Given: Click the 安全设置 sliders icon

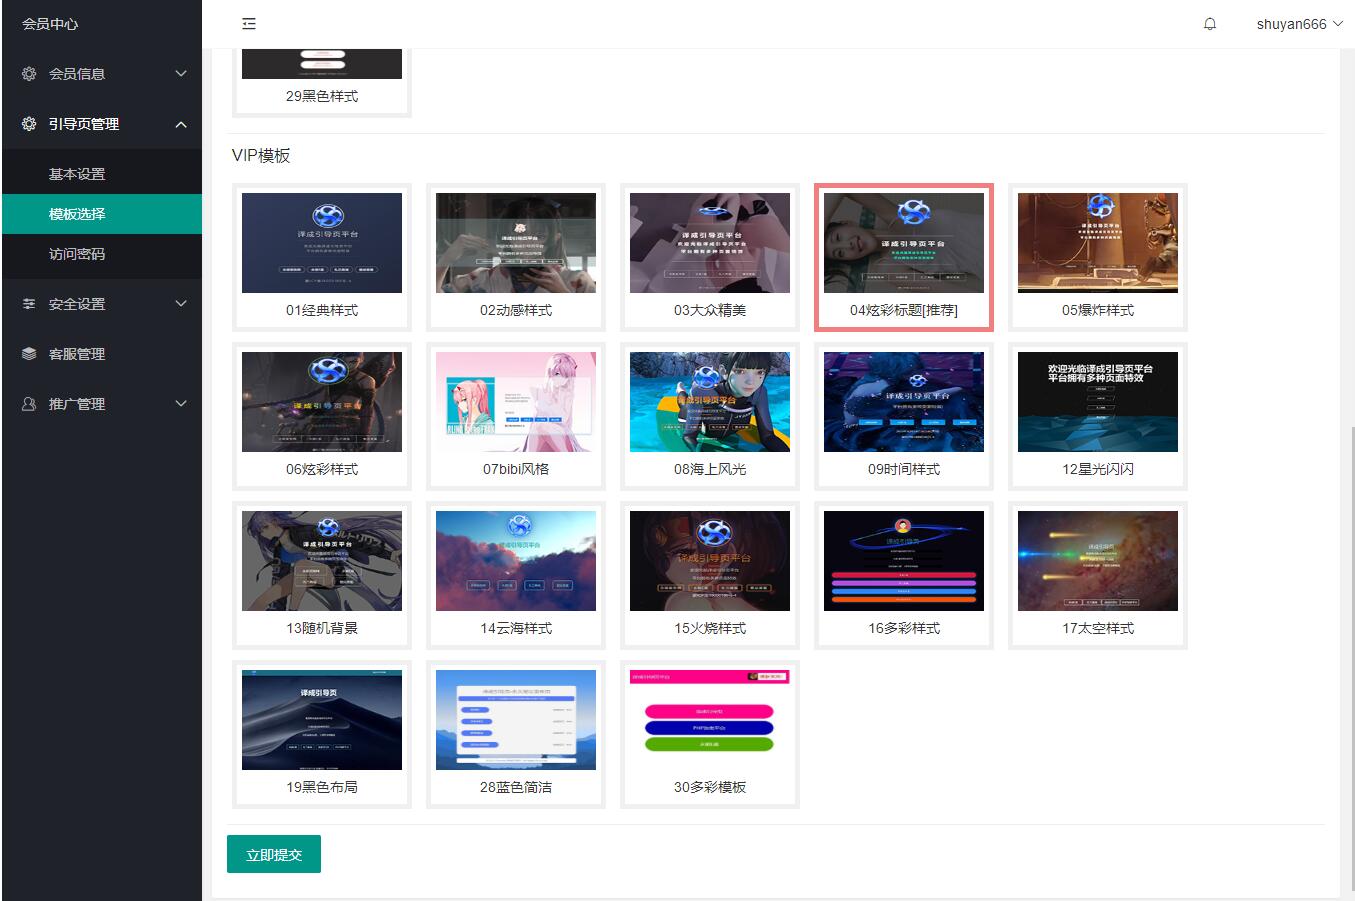Looking at the screenshot, I should (29, 304).
